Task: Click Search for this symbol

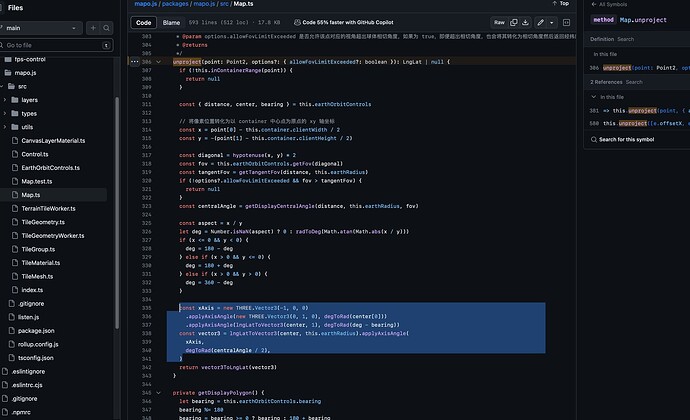Action: point(626,140)
